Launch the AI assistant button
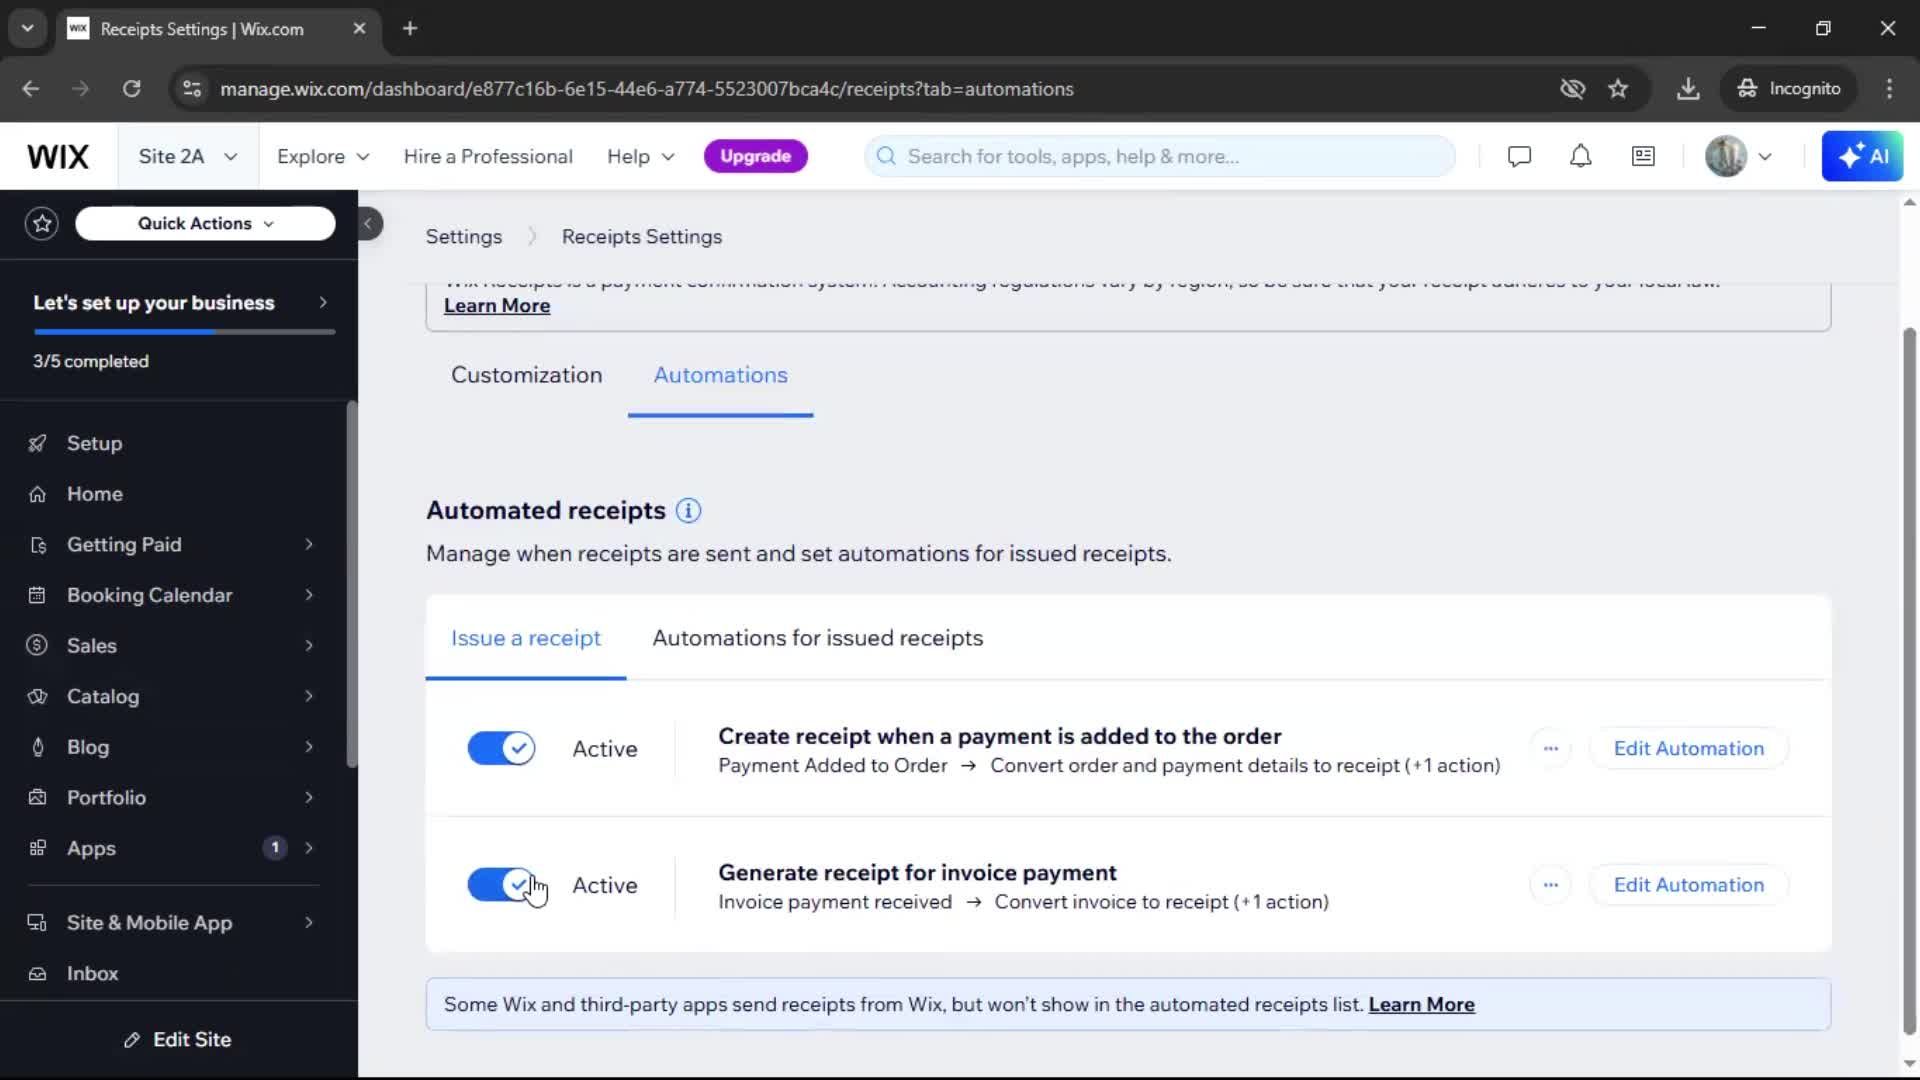 click(1862, 157)
